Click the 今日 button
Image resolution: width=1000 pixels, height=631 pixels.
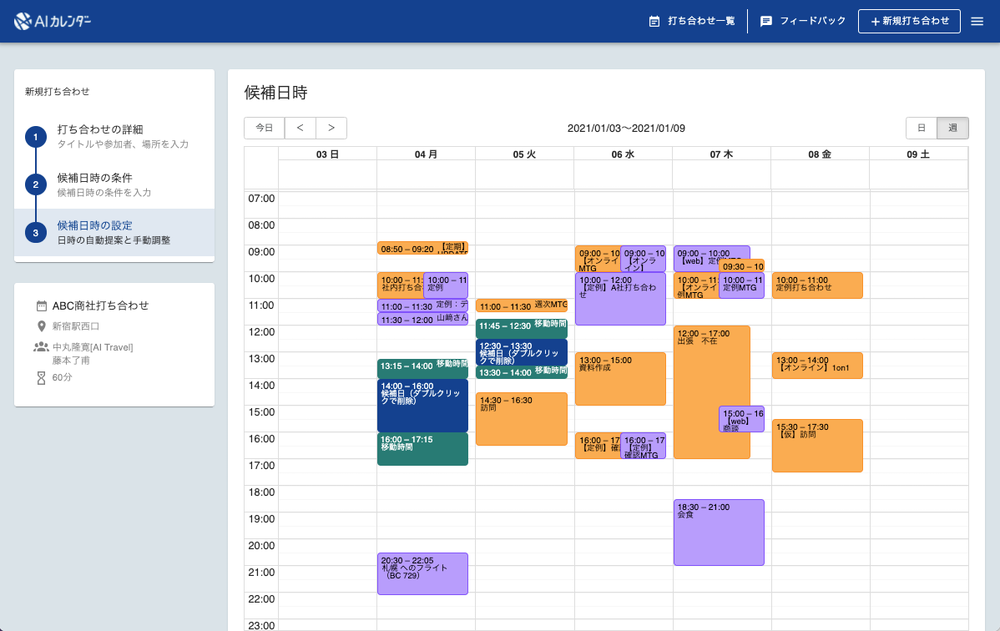click(x=264, y=128)
